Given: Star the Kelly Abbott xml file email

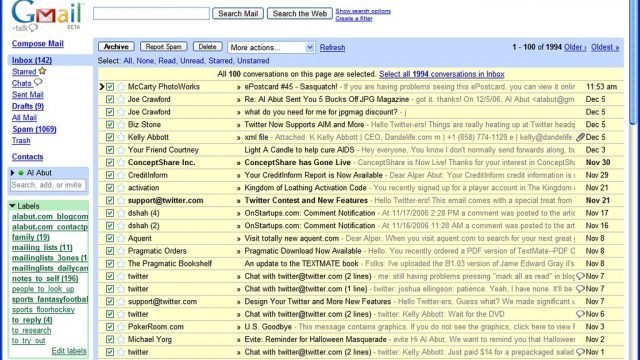Looking at the screenshot, I should click(x=121, y=138).
